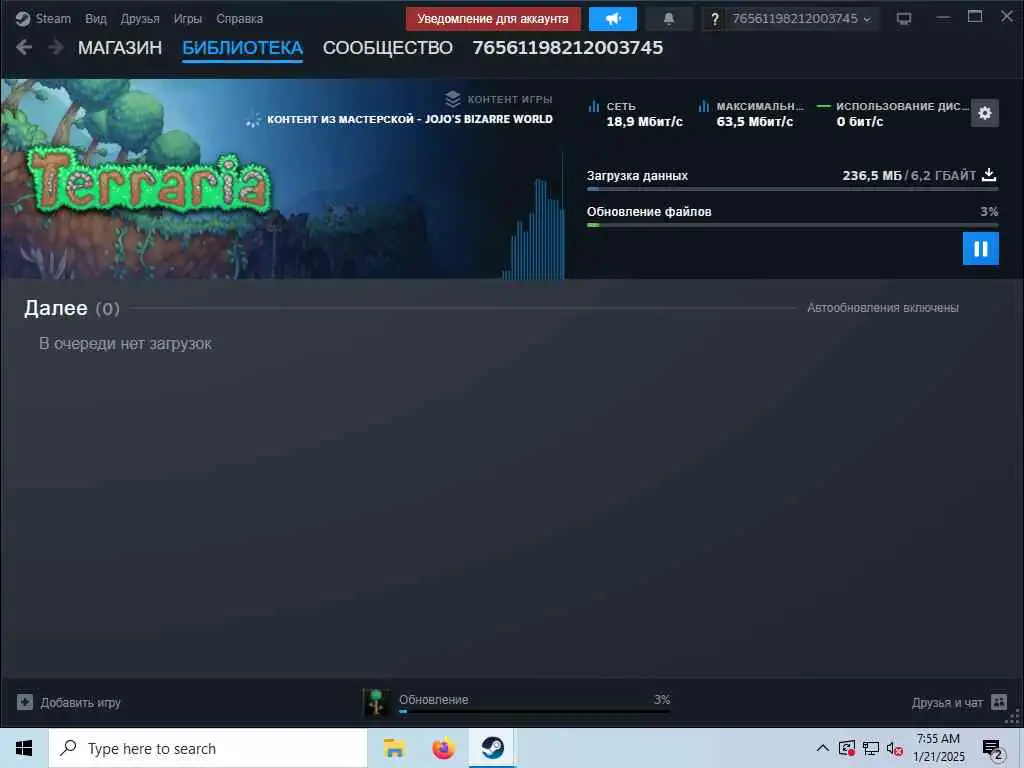The height and width of the screenshot is (768, 1024).
Task: Open the Windows action center notifications
Action: point(992,749)
